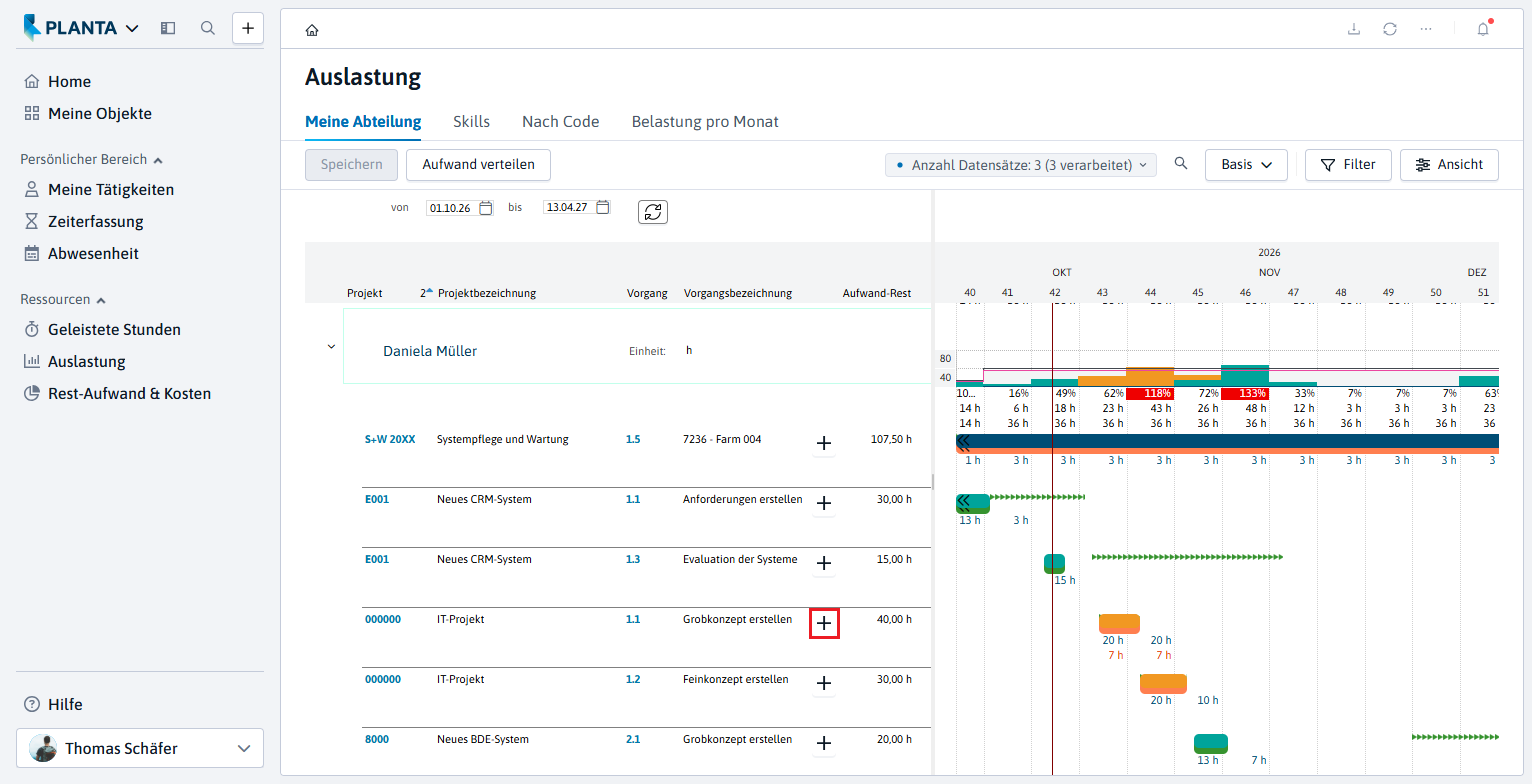Open the PLANTA logo dropdown

(x=81, y=28)
